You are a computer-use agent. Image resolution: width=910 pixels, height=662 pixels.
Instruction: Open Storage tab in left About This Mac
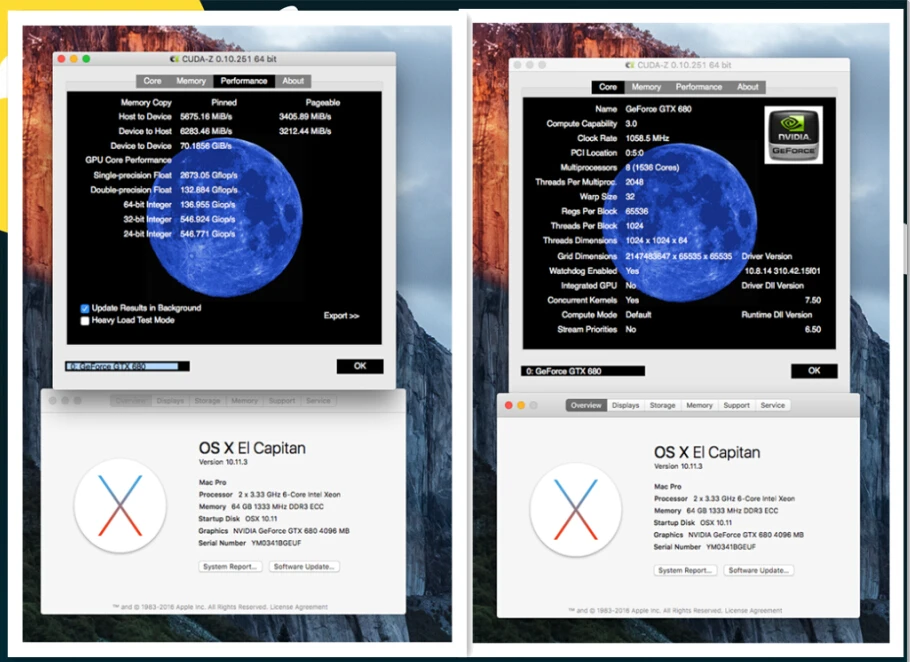[x=207, y=401]
